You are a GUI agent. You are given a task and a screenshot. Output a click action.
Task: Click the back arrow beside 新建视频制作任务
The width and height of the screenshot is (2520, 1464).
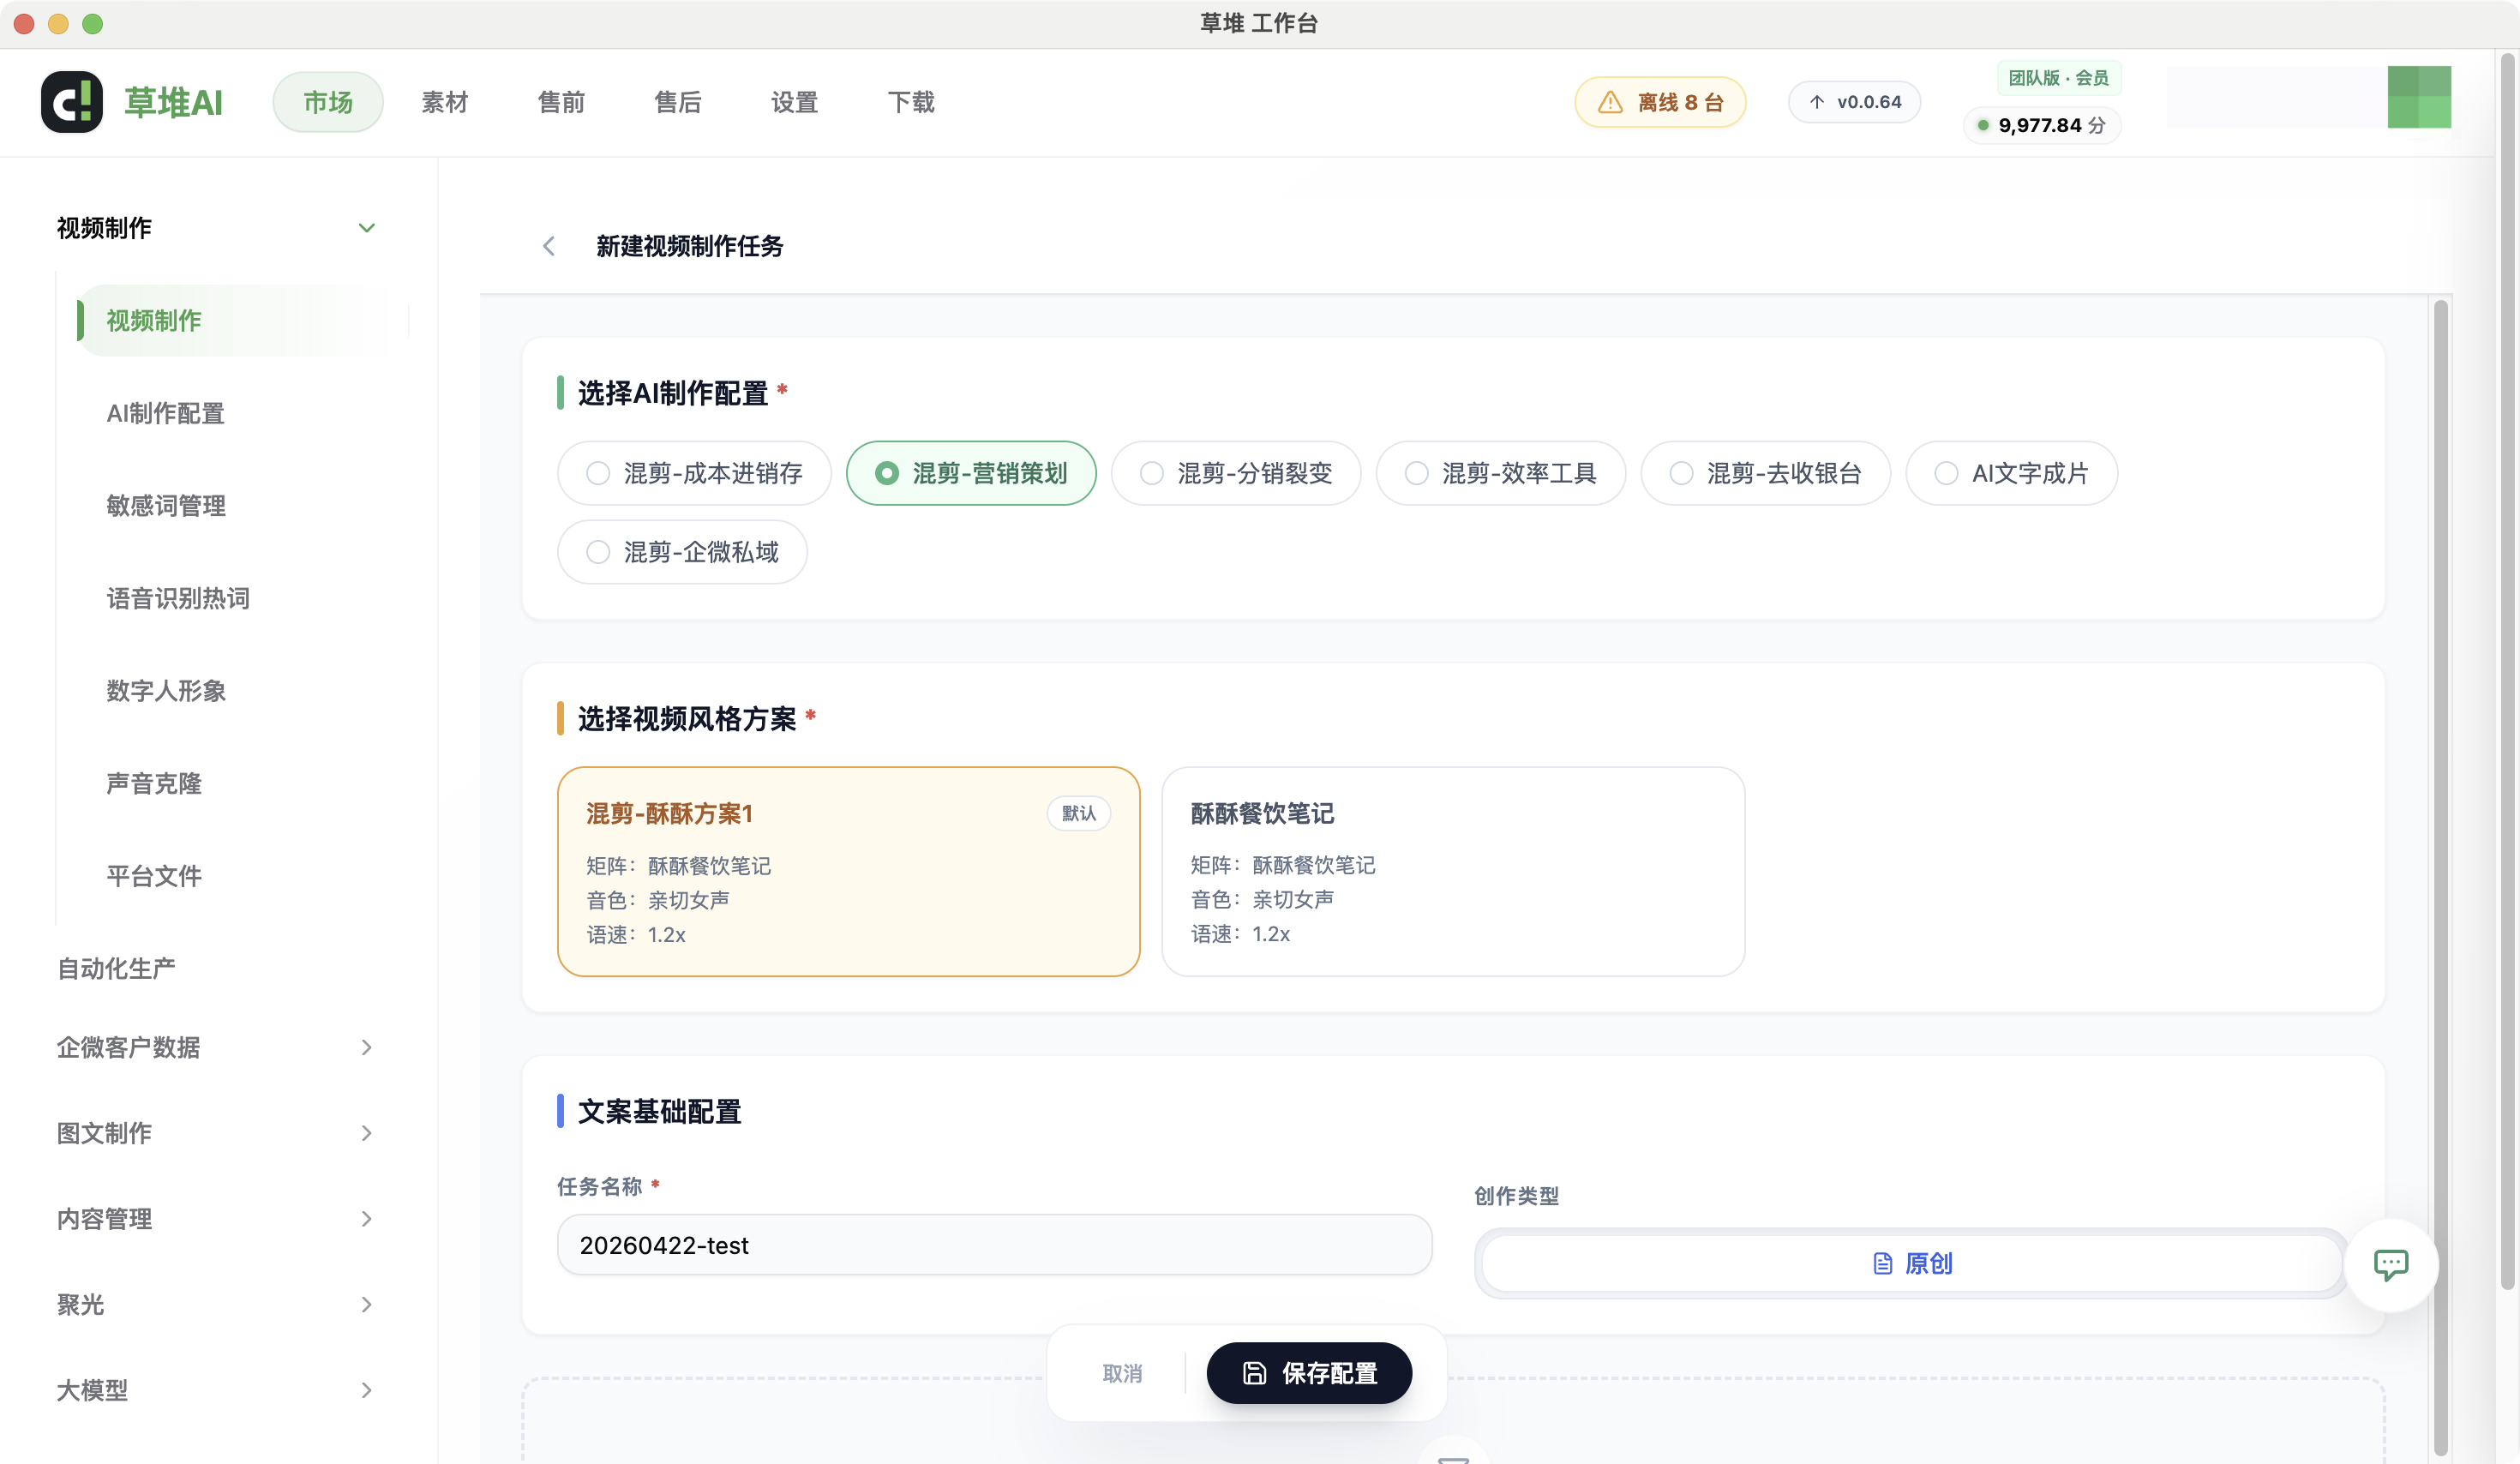pos(548,246)
